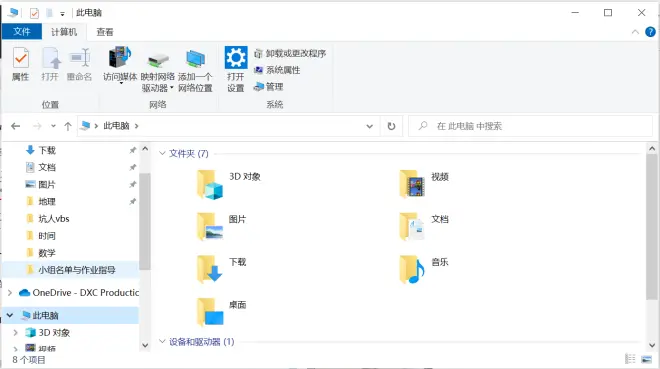The width and height of the screenshot is (660, 369).
Task: Switch to details view icon
Action: pyautogui.click(x=630, y=359)
